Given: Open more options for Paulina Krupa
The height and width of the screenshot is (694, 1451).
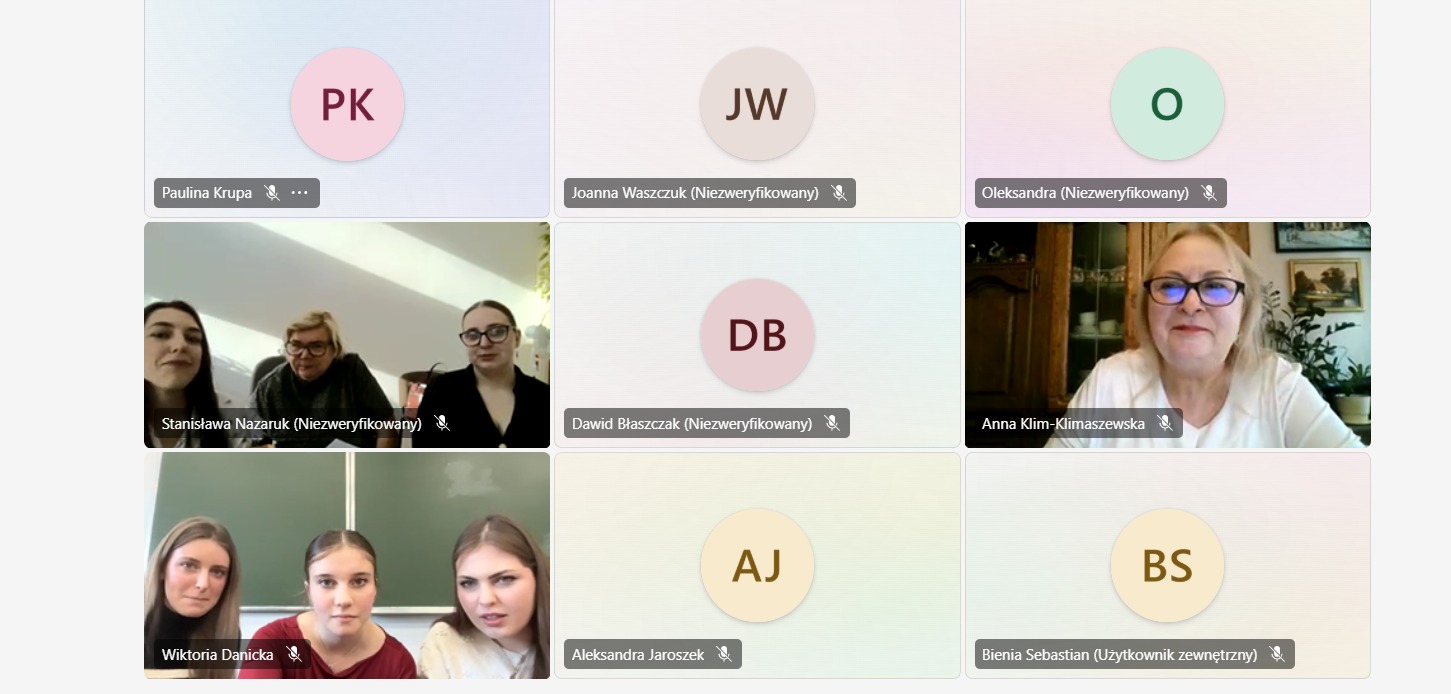Looking at the screenshot, I should pos(300,193).
